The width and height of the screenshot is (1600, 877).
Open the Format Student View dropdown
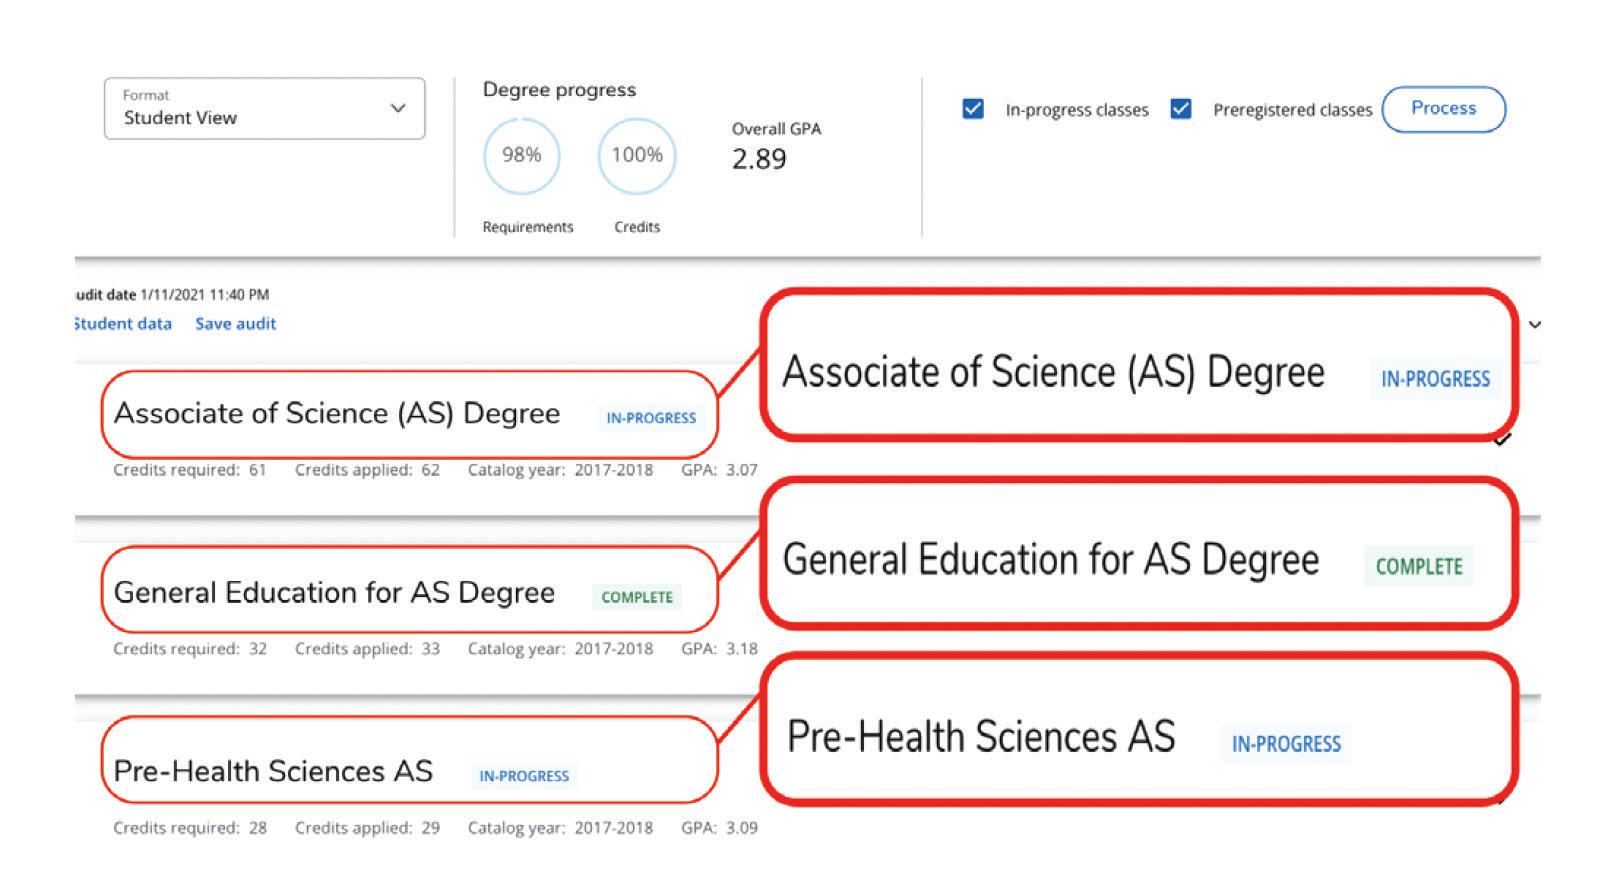click(x=264, y=108)
